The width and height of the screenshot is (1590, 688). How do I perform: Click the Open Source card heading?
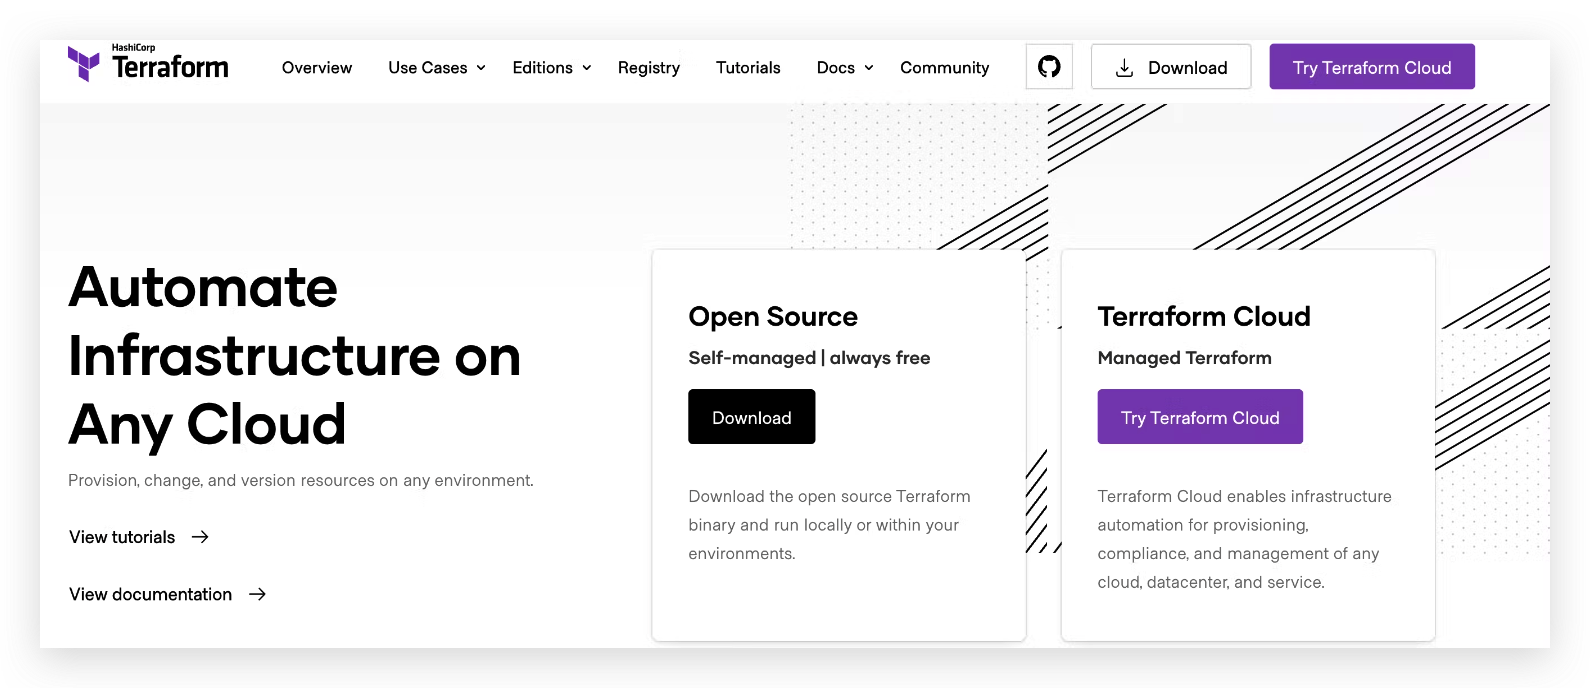tap(773, 317)
